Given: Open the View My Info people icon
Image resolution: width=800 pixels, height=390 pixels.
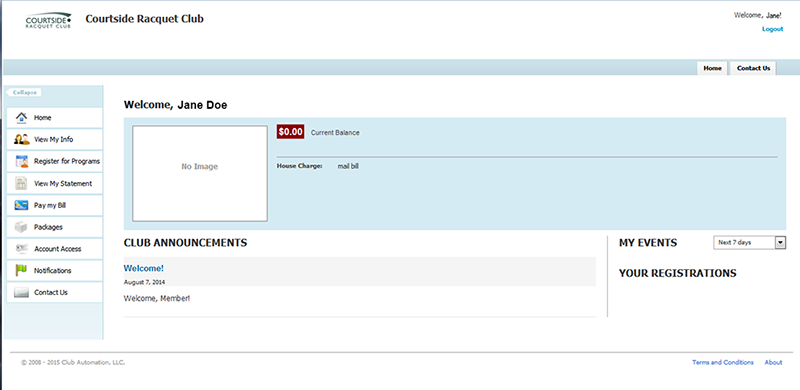Looking at the screenshot, I should (21, 139).
